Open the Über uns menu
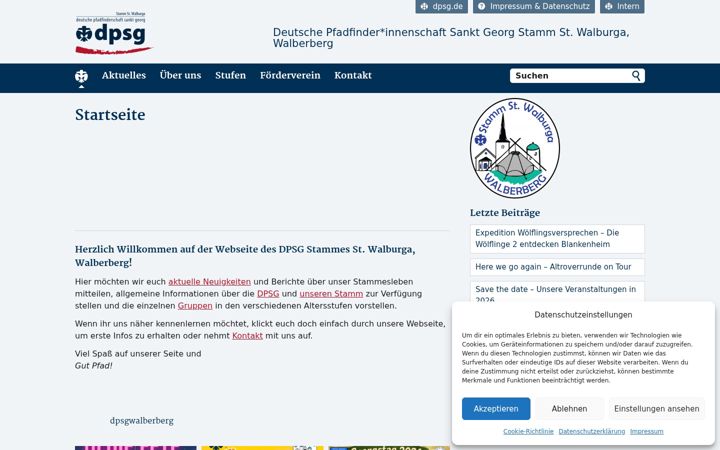Image resolution: width=720 pixels, height=450 pixels. (180, 75)
